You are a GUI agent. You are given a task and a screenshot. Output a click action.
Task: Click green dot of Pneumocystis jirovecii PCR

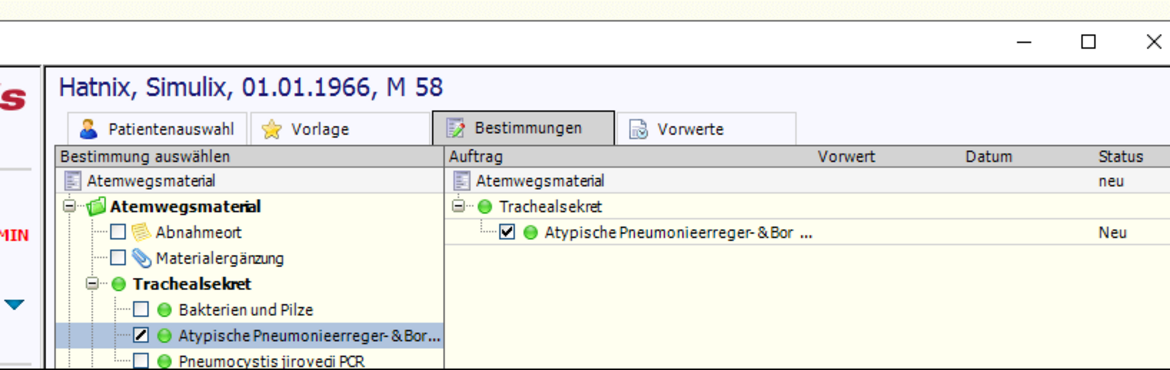(164, 361)
